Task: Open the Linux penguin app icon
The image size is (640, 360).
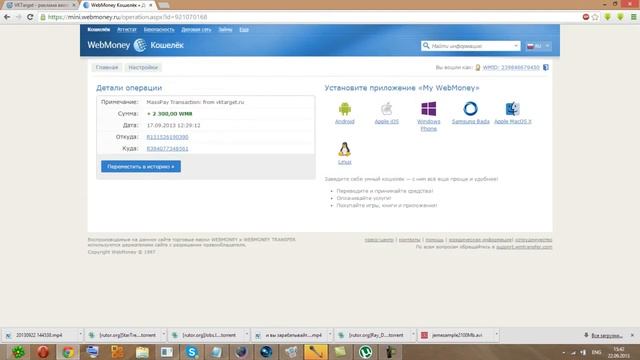Action: click(x=344, y=149)
